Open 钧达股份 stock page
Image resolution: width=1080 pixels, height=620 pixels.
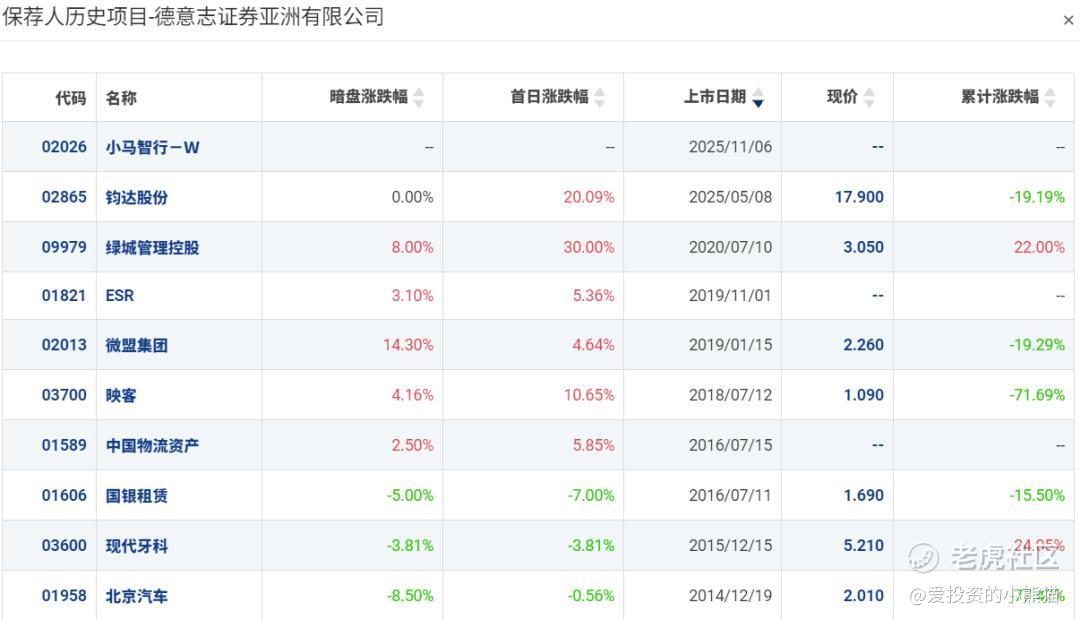click(136, 198)
